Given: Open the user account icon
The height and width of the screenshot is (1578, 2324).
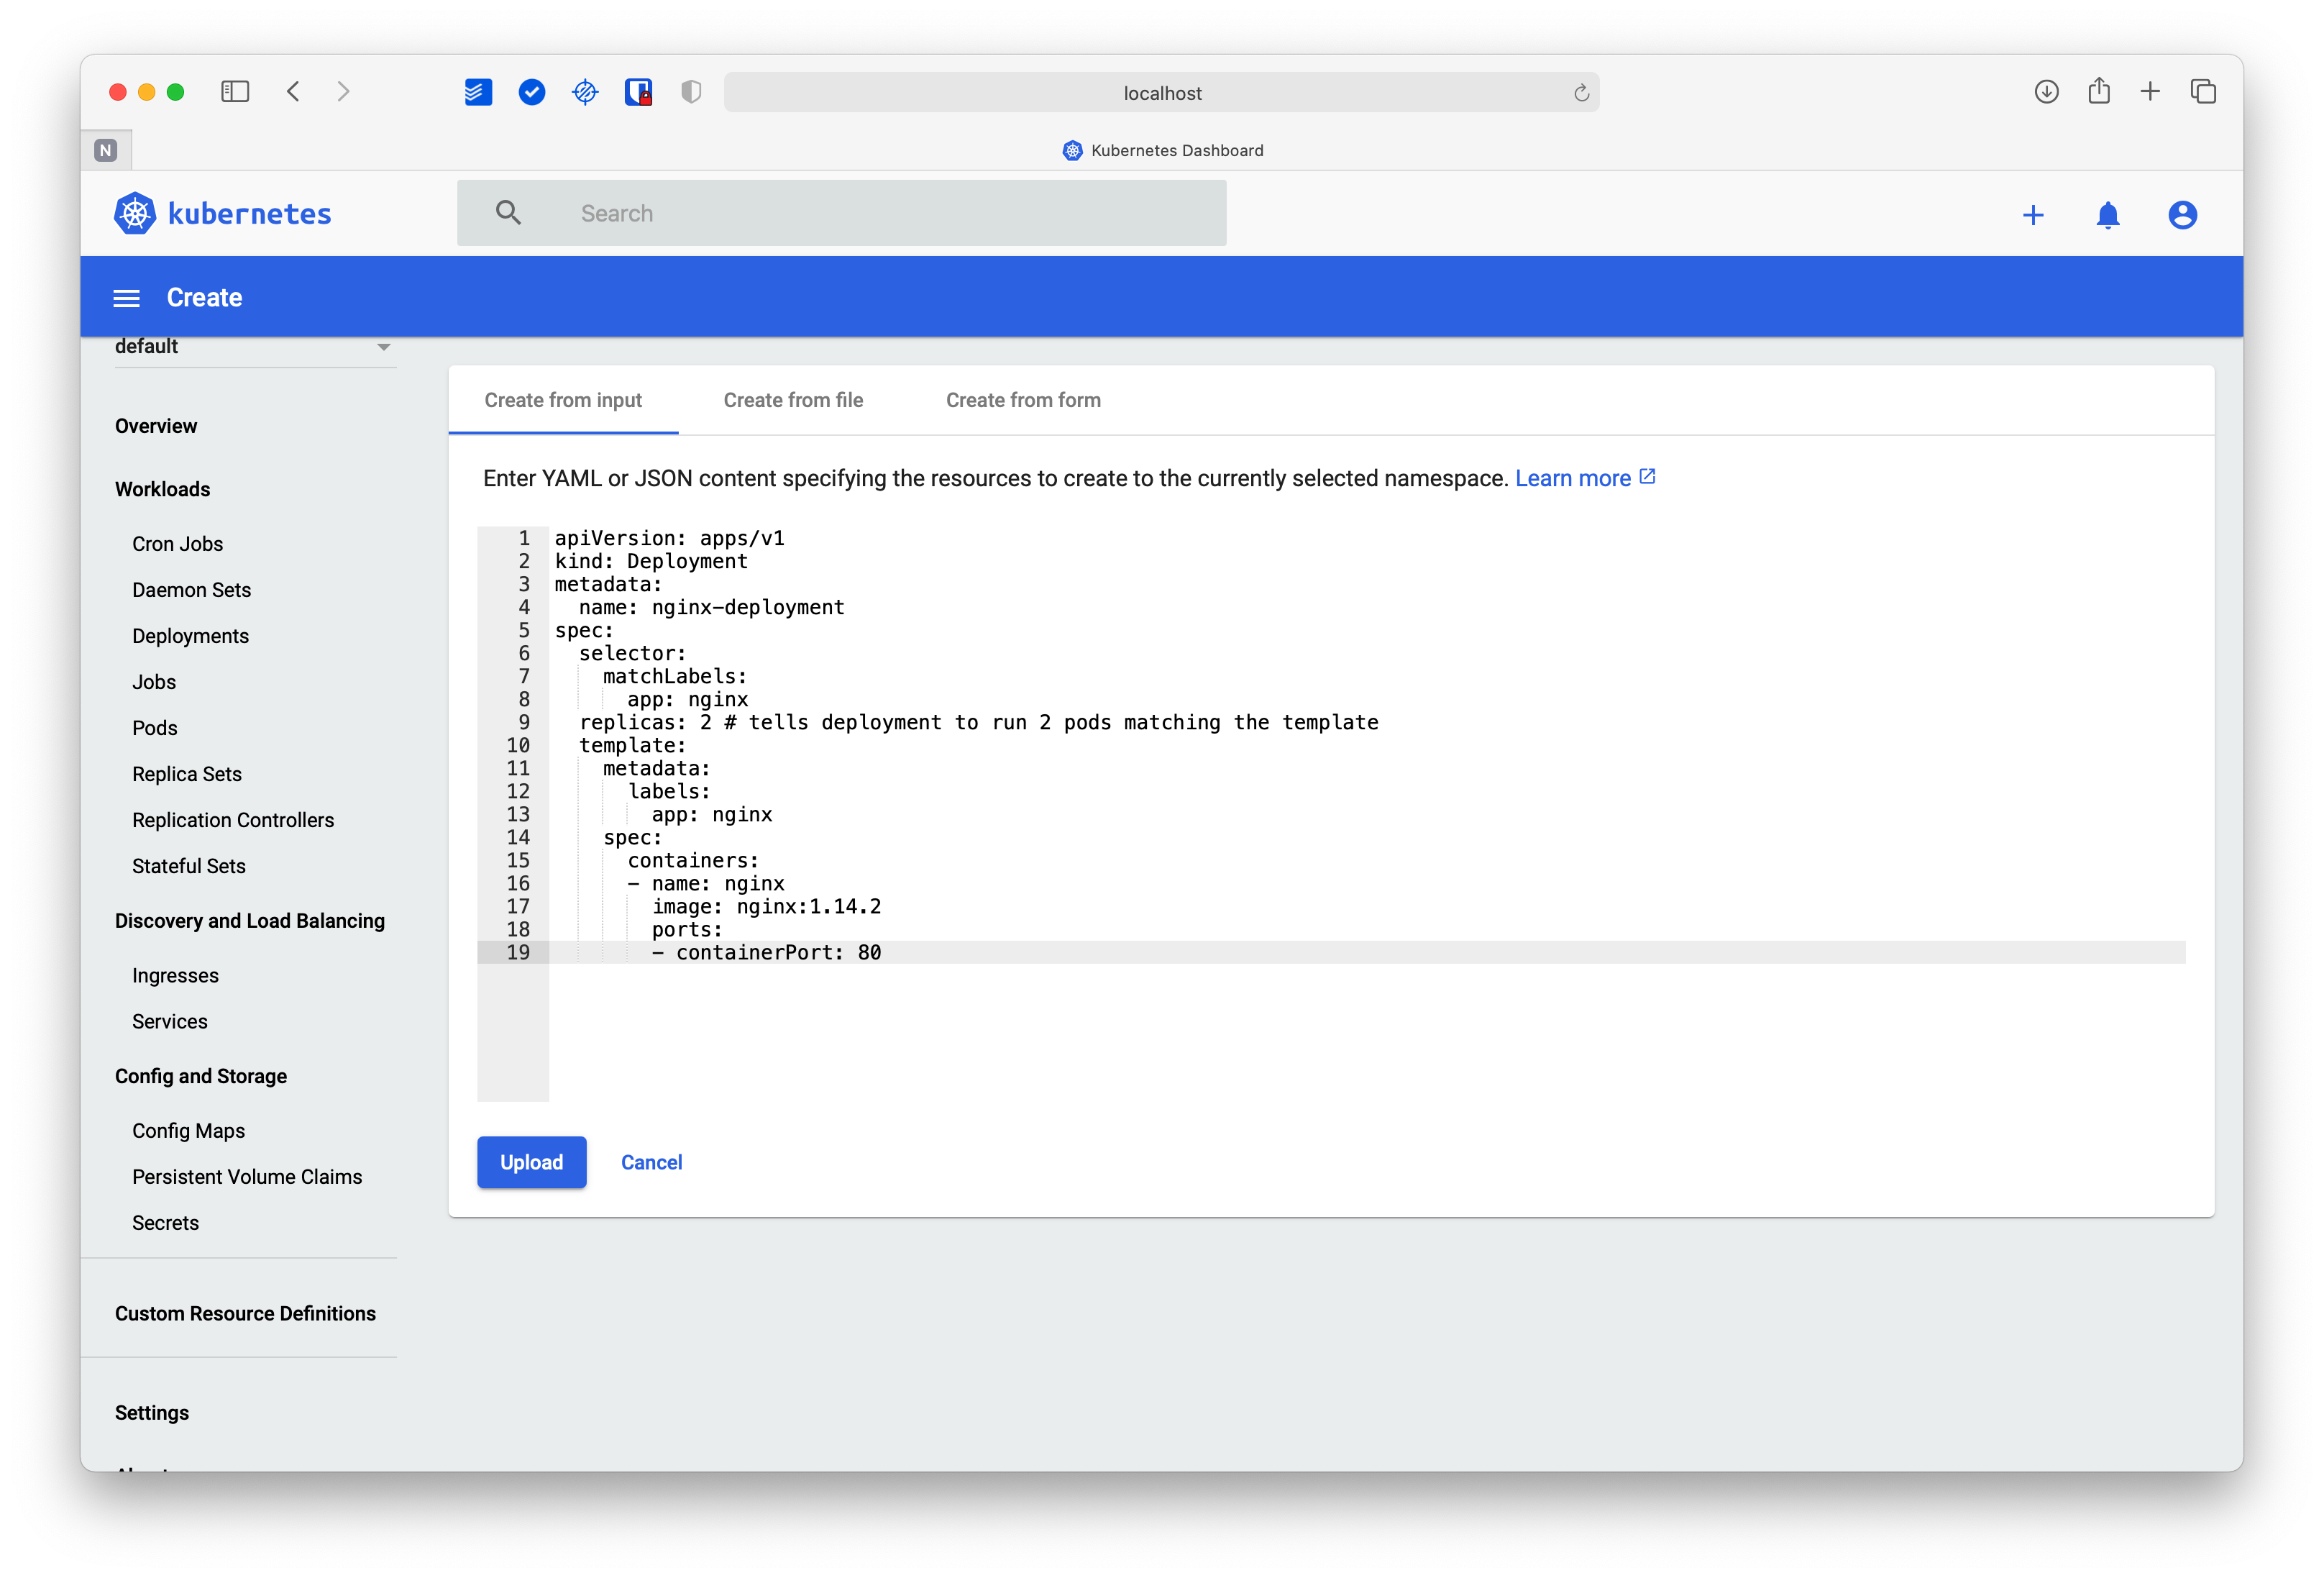Looking at the screenshot, I should pyautogui.click(x=2182, y=215).
